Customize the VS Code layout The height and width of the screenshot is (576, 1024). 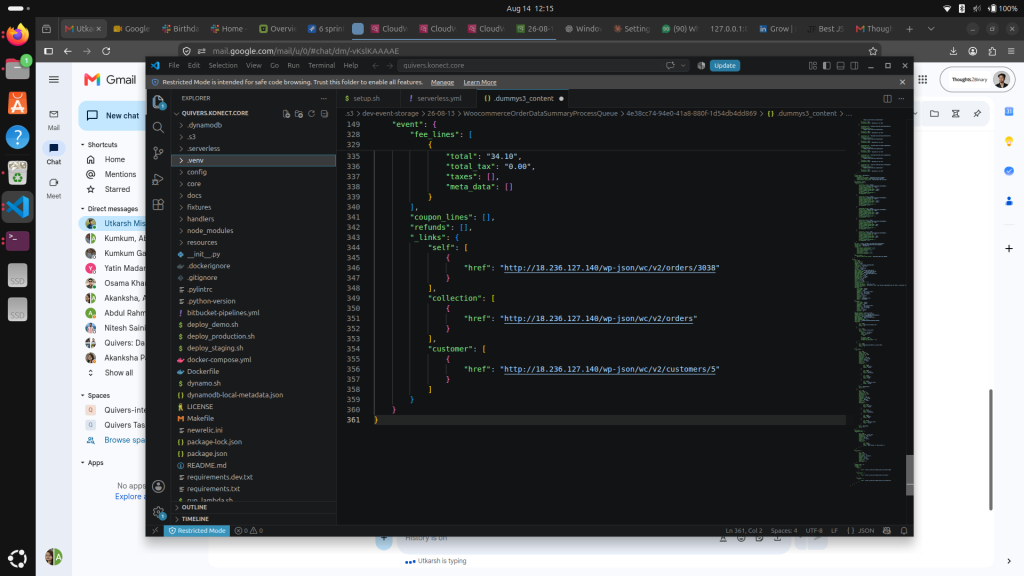click(813, 66)
